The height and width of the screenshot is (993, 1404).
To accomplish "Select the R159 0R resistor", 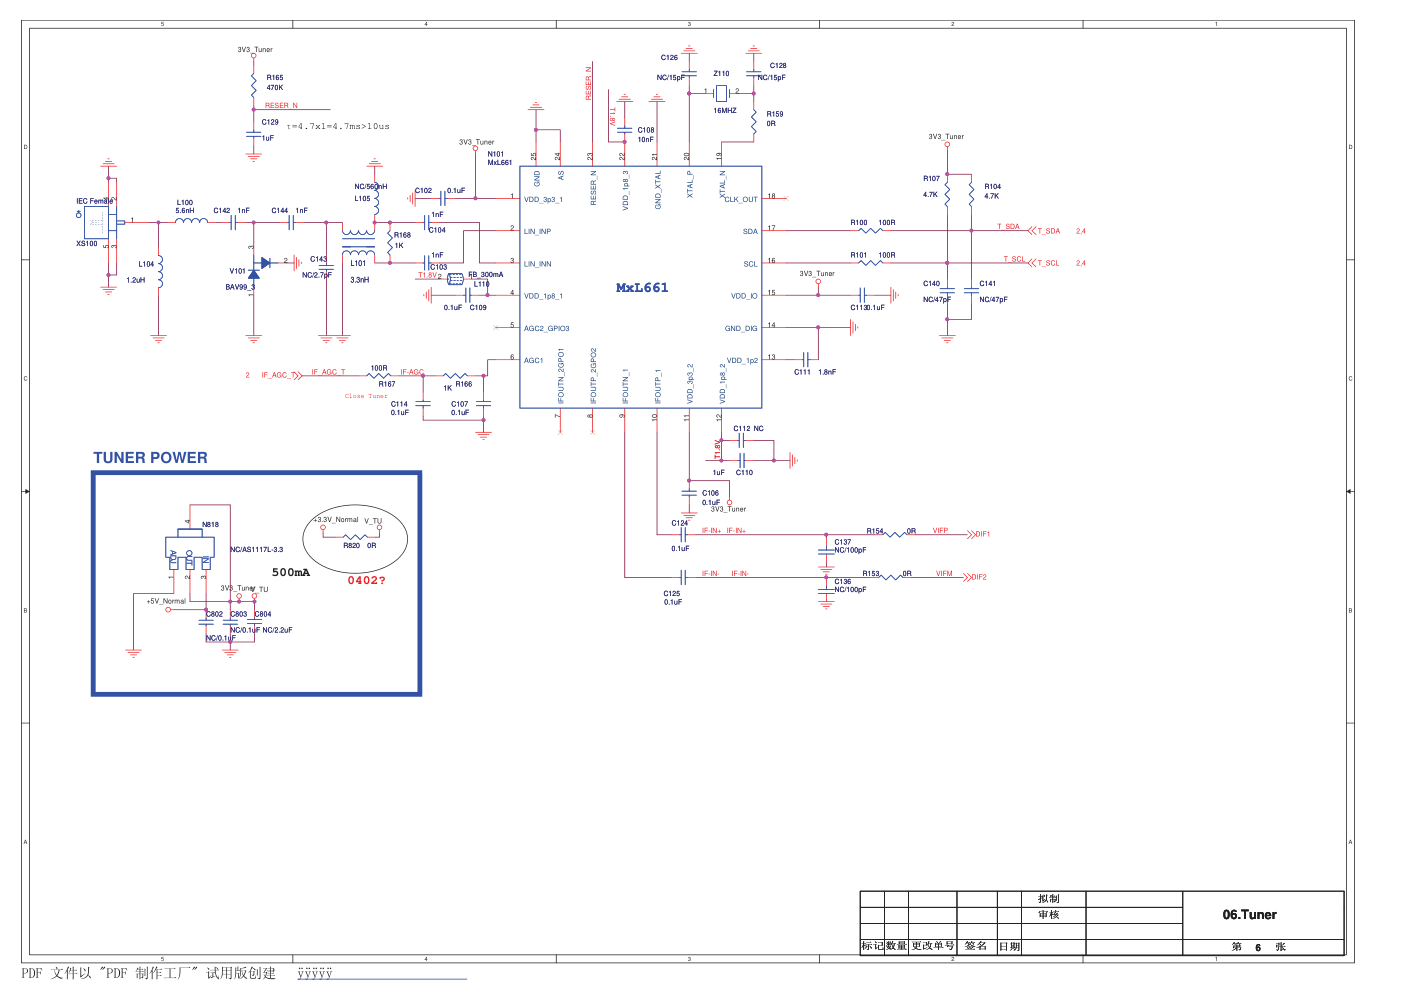I will (754, 120).
